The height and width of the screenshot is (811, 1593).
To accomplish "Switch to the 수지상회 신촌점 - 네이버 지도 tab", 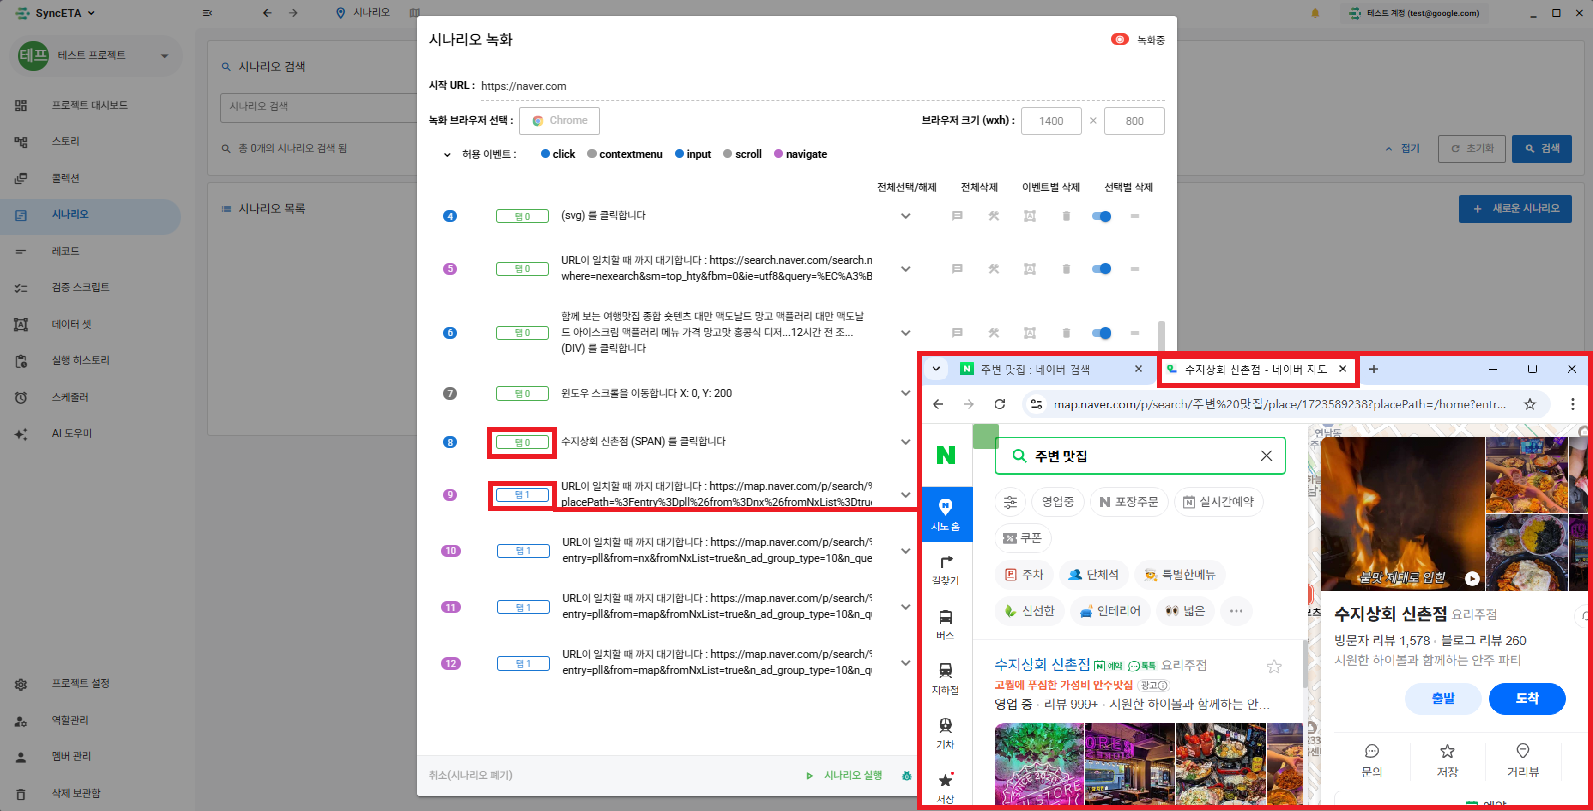I will (1257, 369).
